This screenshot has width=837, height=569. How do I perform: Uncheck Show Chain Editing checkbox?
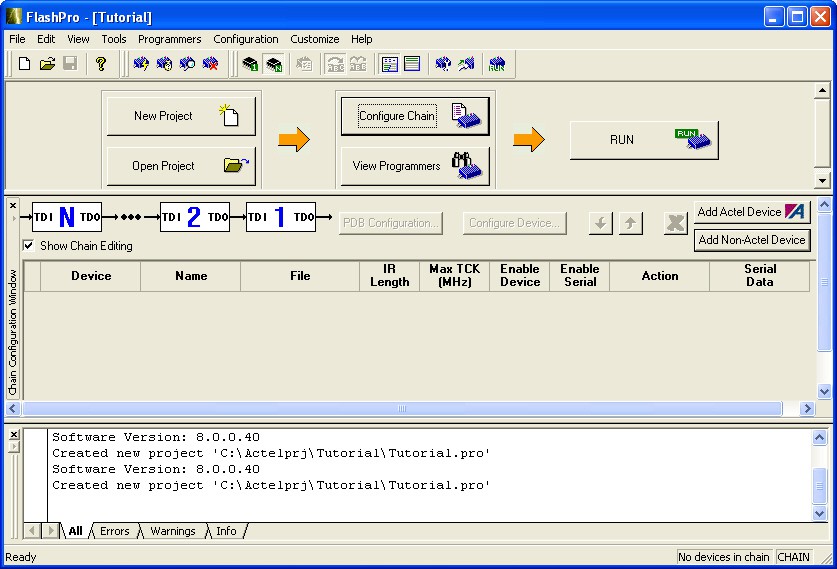click(28, 246)
